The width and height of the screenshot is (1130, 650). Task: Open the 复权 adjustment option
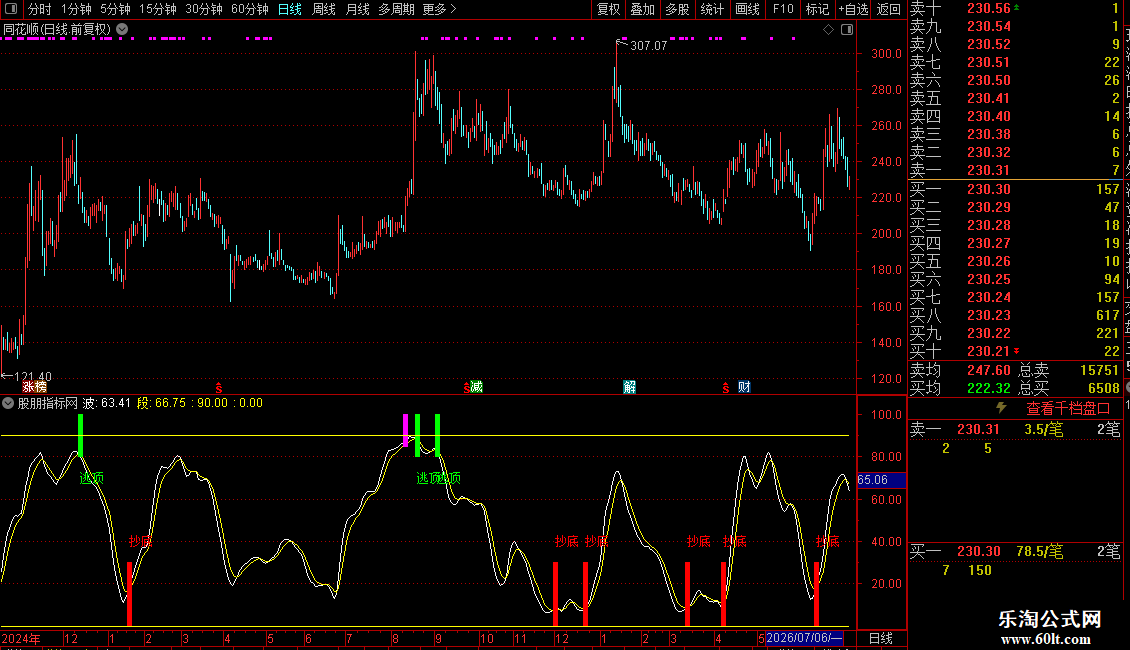click(x=608, y=9)
